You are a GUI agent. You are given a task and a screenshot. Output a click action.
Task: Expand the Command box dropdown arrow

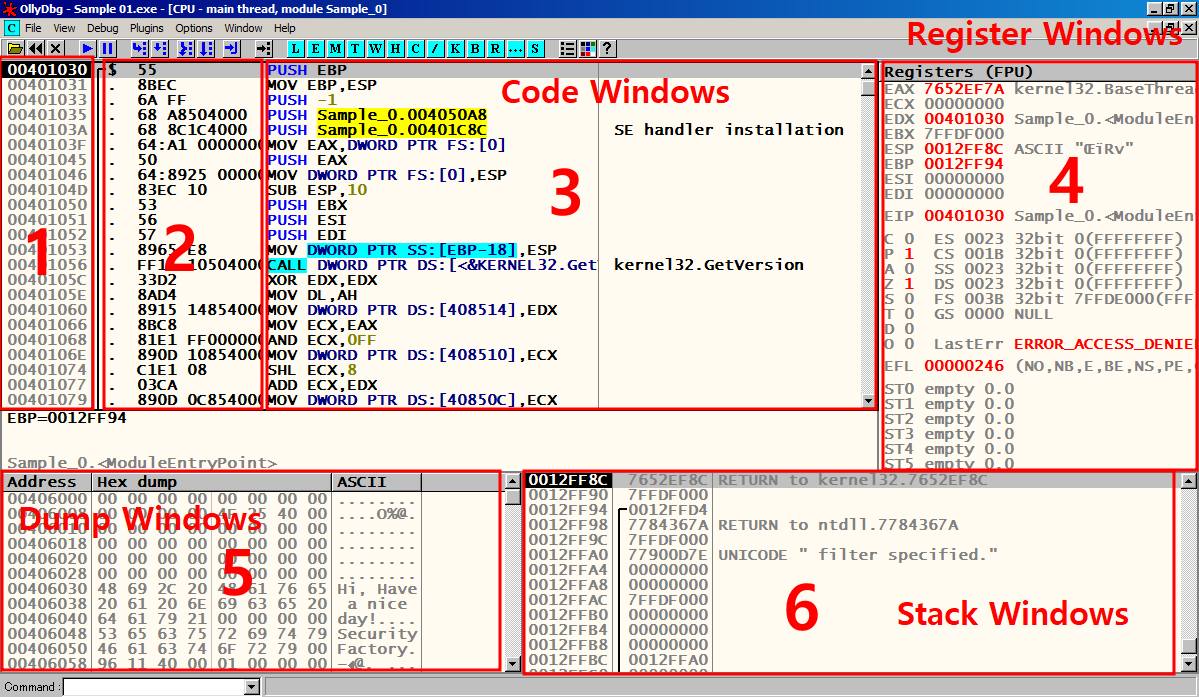[252, 687]
